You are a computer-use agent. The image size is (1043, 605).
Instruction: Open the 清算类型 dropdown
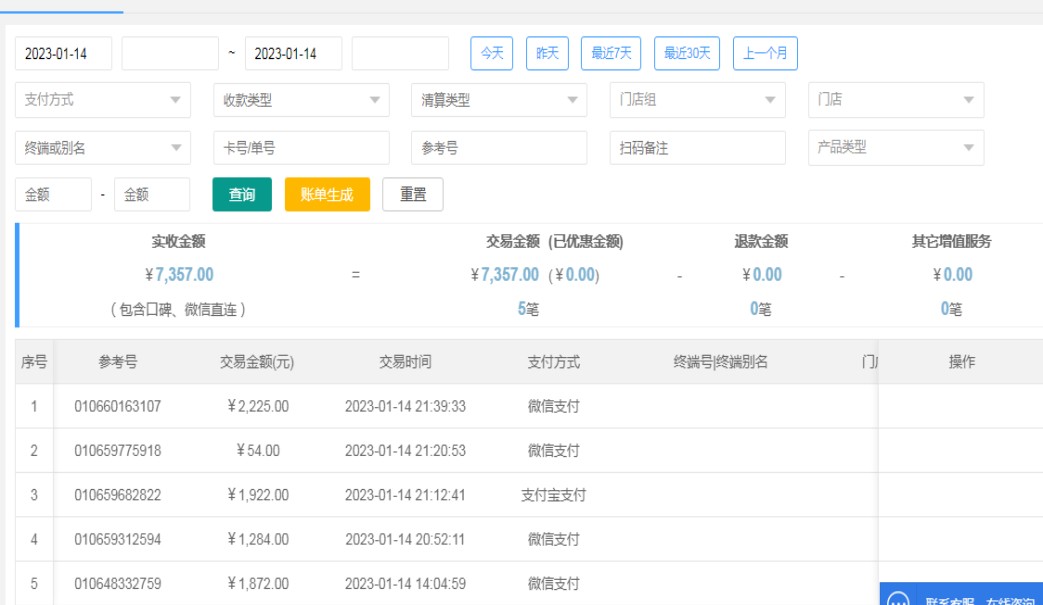[498, 100]
